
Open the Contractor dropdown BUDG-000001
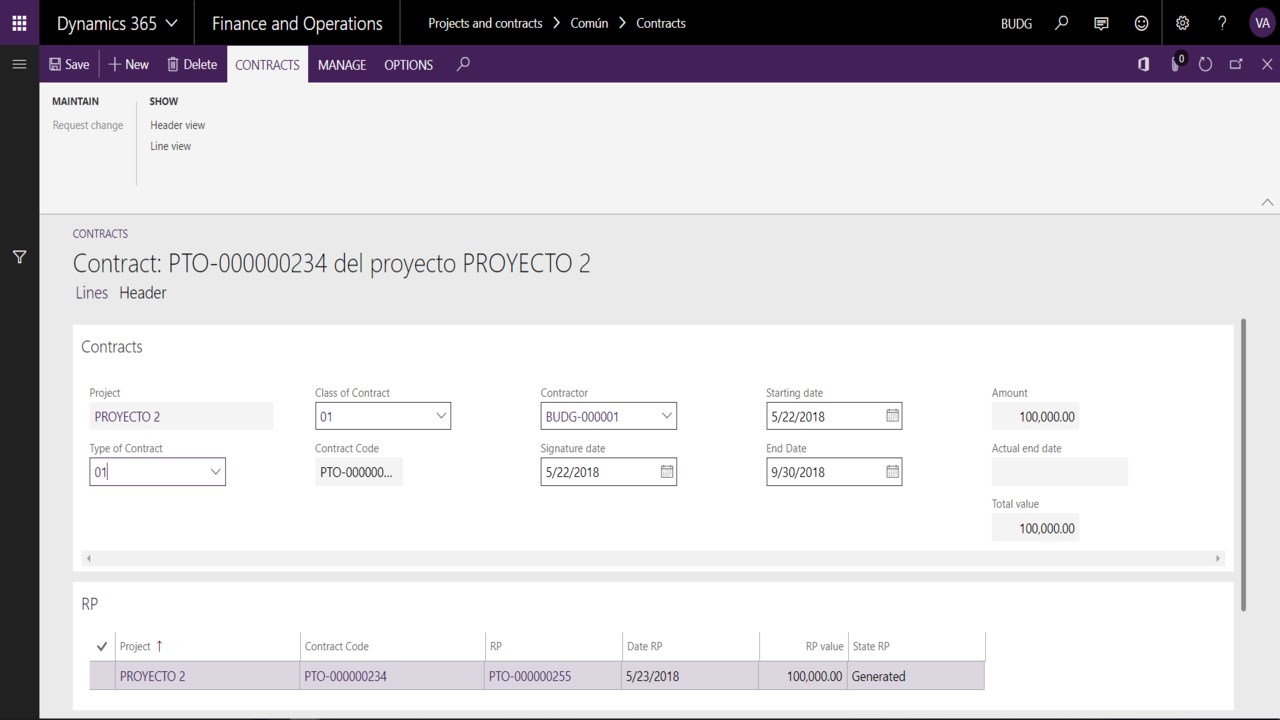[x=667, y=416]
